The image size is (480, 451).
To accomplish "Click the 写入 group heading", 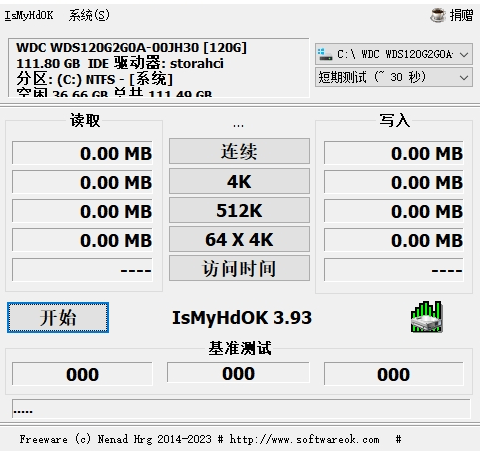I will point(395,120).
